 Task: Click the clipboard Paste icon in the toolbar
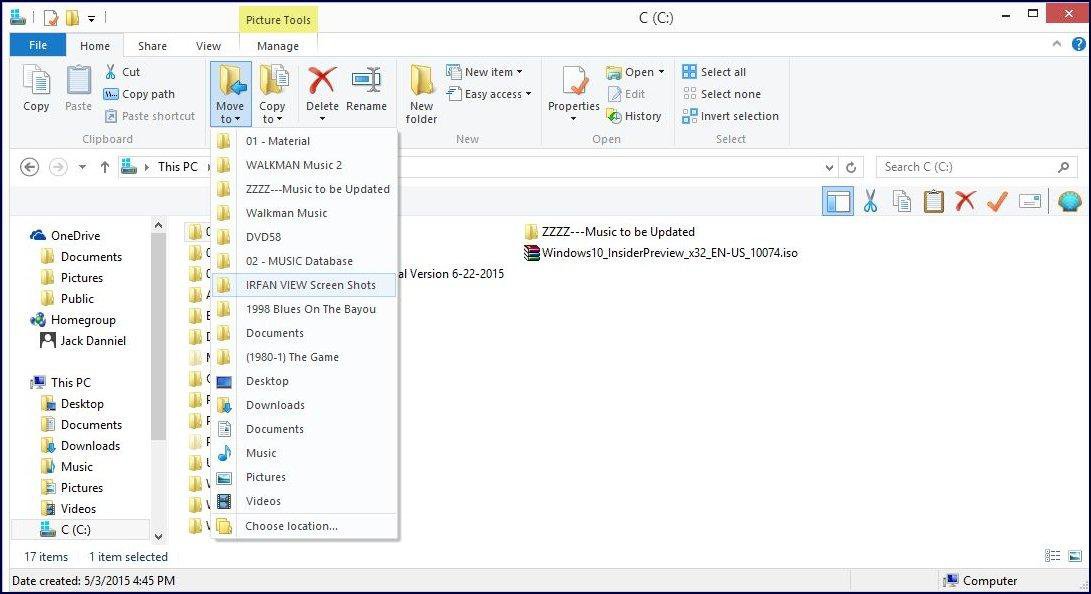(x=933, y=201)
